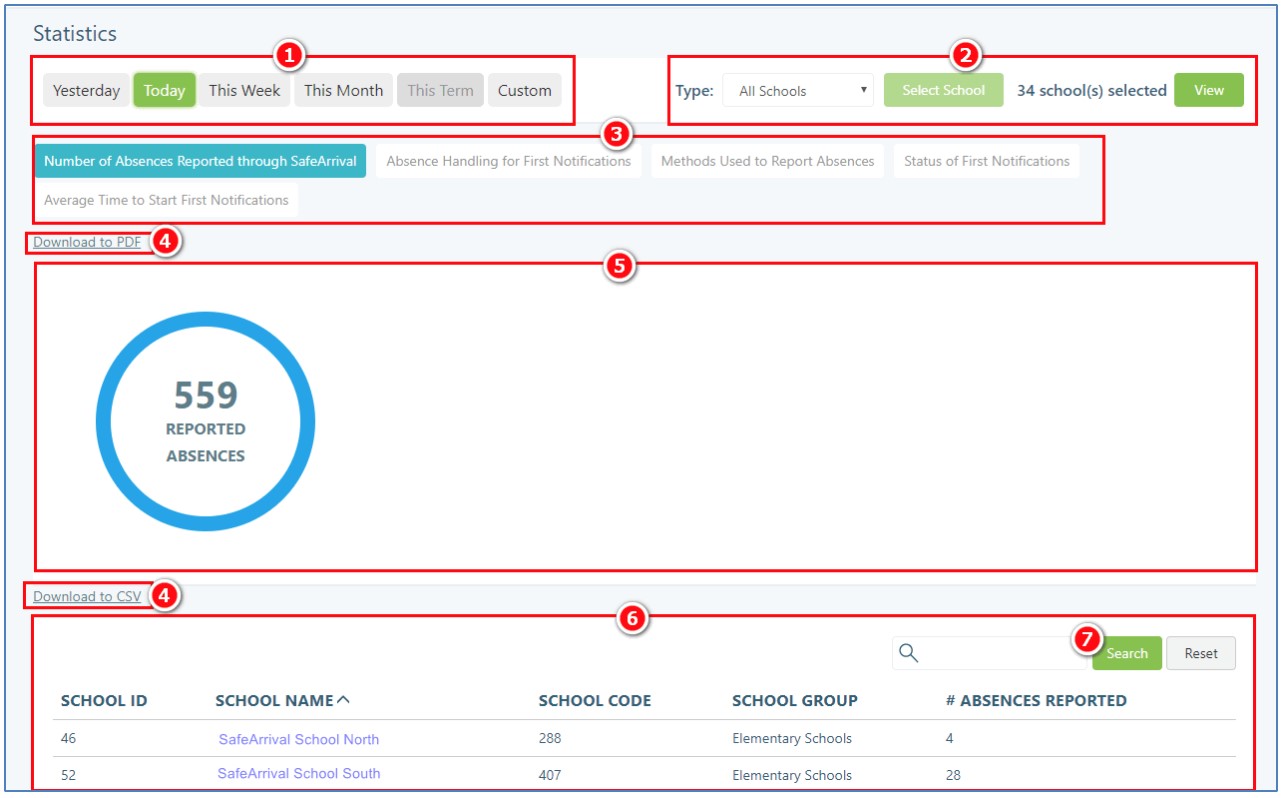Open Methods Used to Report Absences tab

(x=767, y=161)
